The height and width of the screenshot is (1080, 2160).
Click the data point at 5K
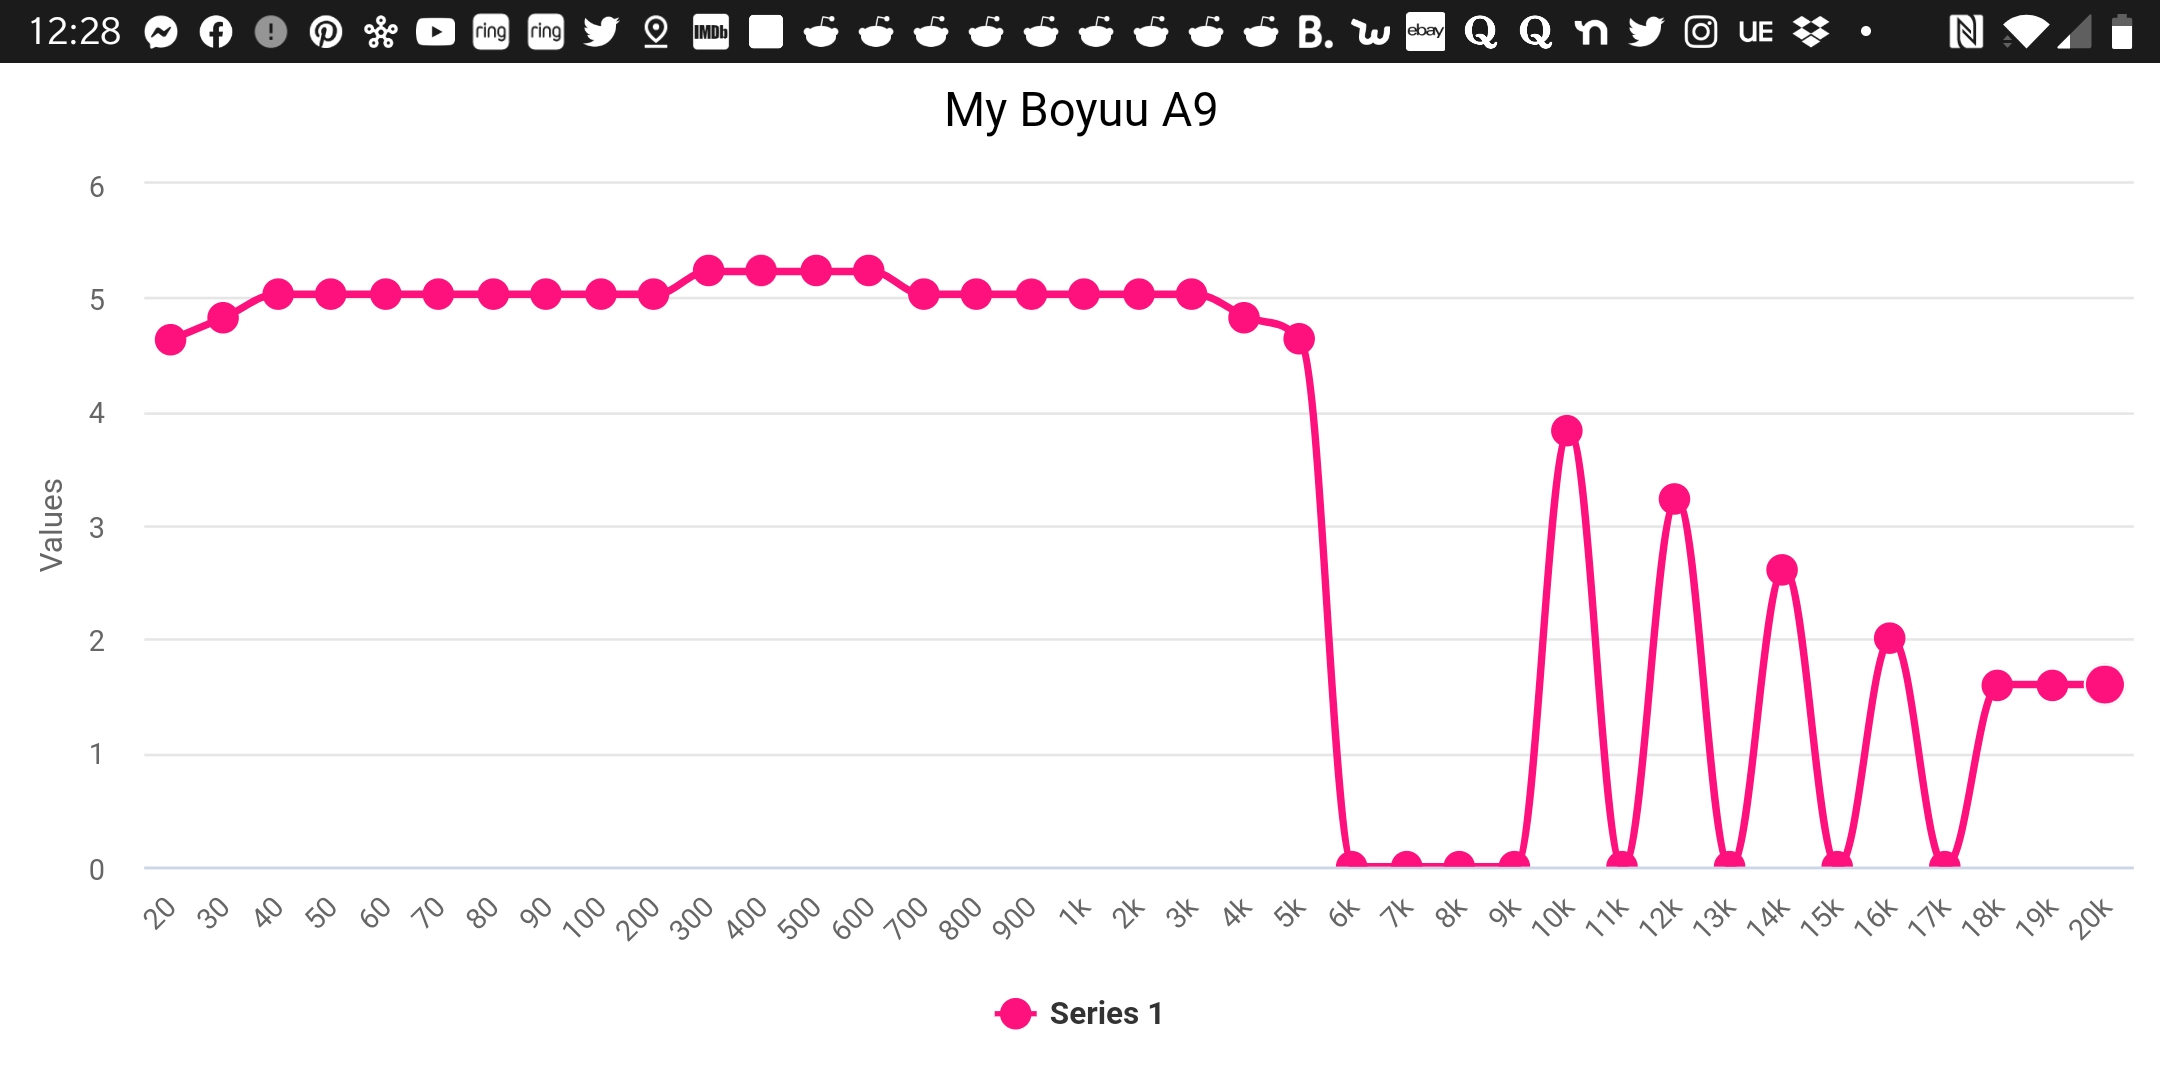coord(1299,339)
